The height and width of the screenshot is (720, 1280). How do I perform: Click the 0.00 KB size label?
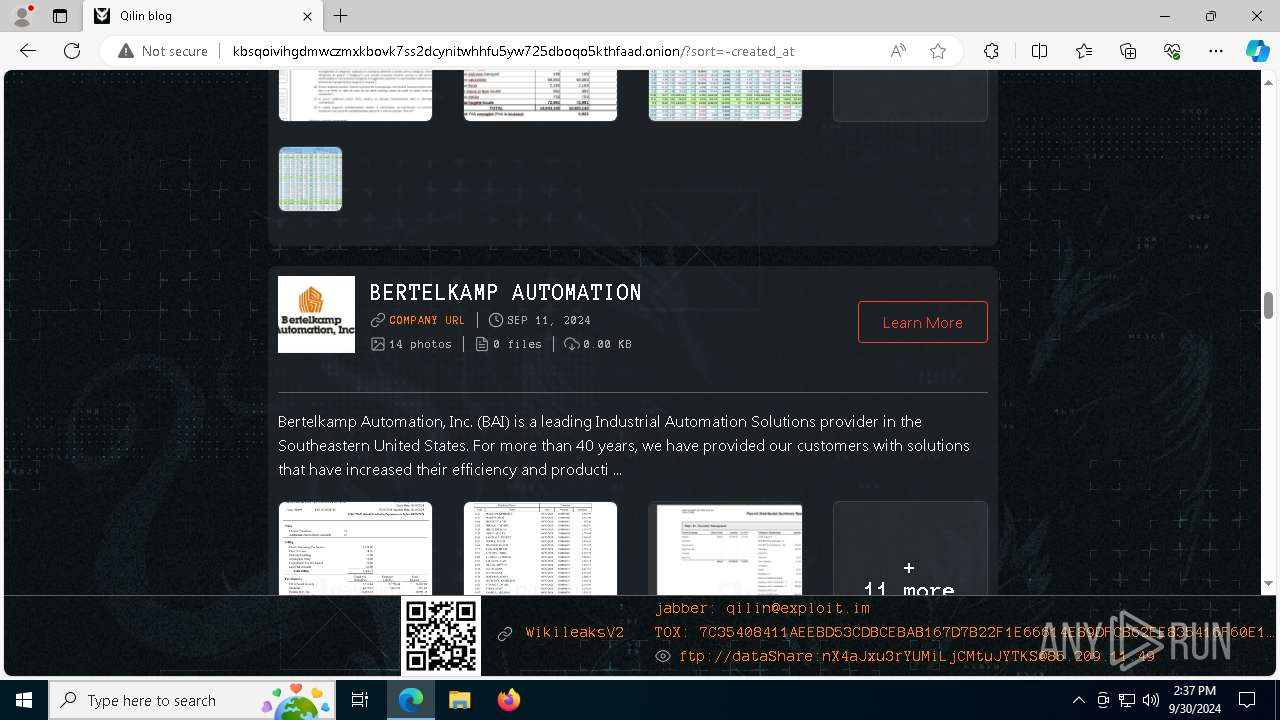tap(607, 344)
